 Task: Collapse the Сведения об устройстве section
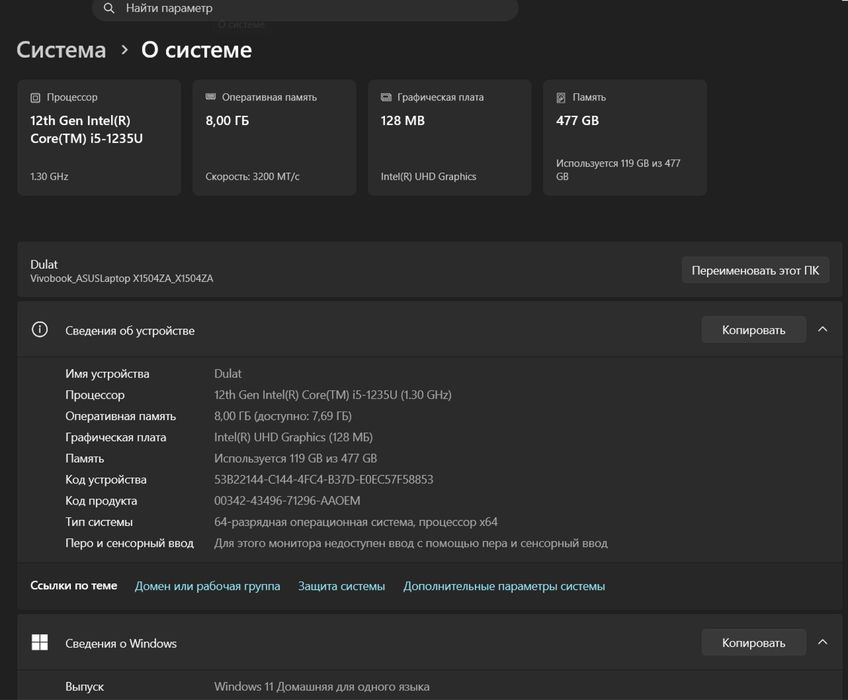tap(823, 329)
